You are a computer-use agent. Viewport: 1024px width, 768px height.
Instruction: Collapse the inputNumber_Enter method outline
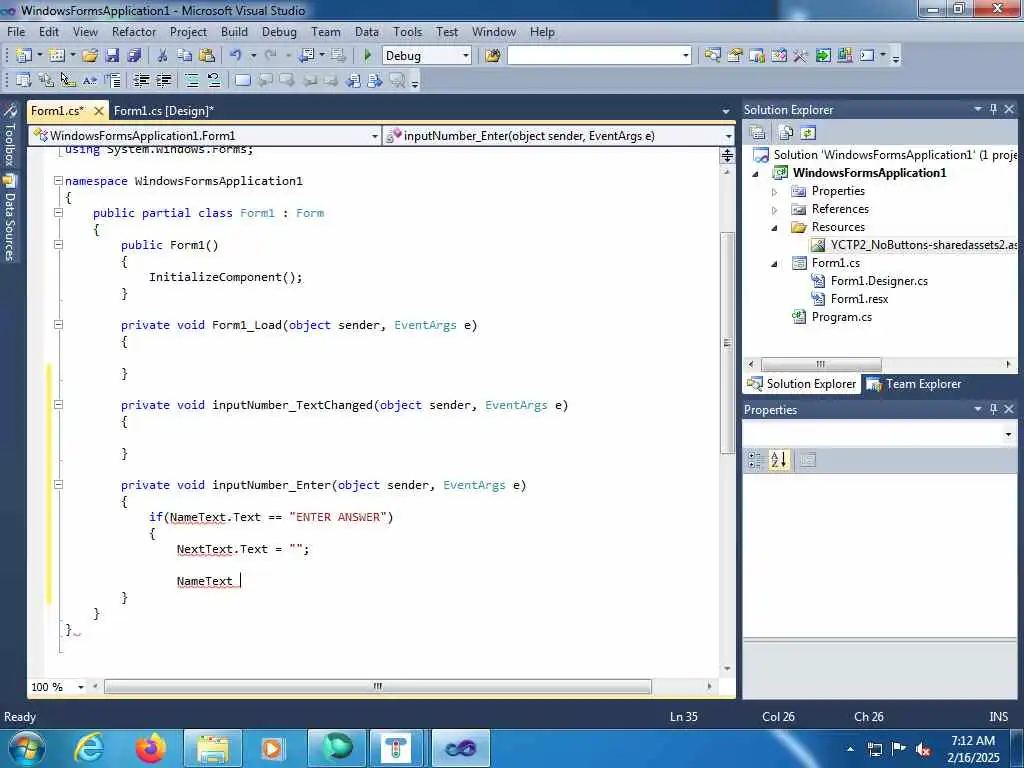click(x=58, y=485)
